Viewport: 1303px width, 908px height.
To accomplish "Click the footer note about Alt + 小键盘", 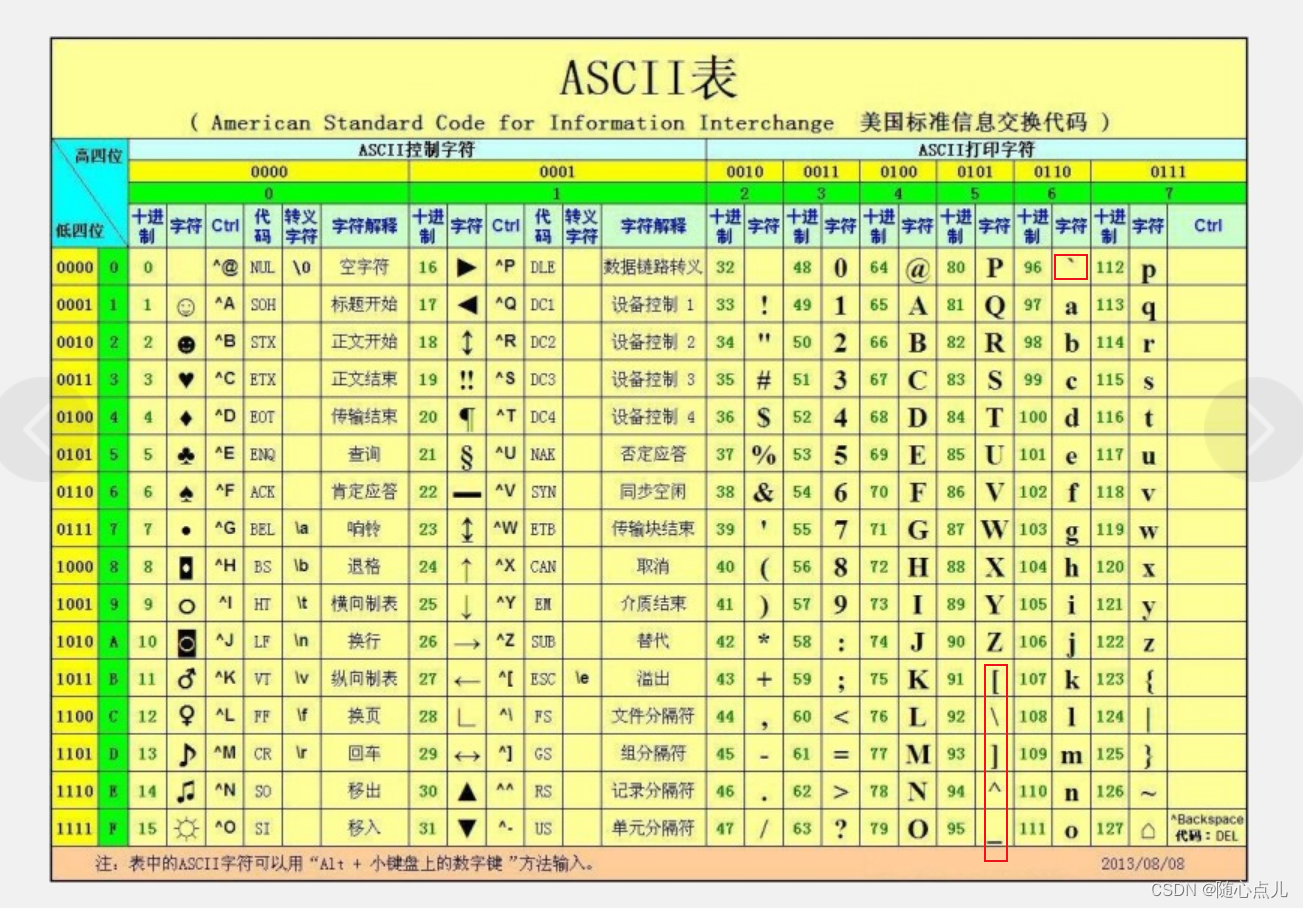I will point(345,863).
